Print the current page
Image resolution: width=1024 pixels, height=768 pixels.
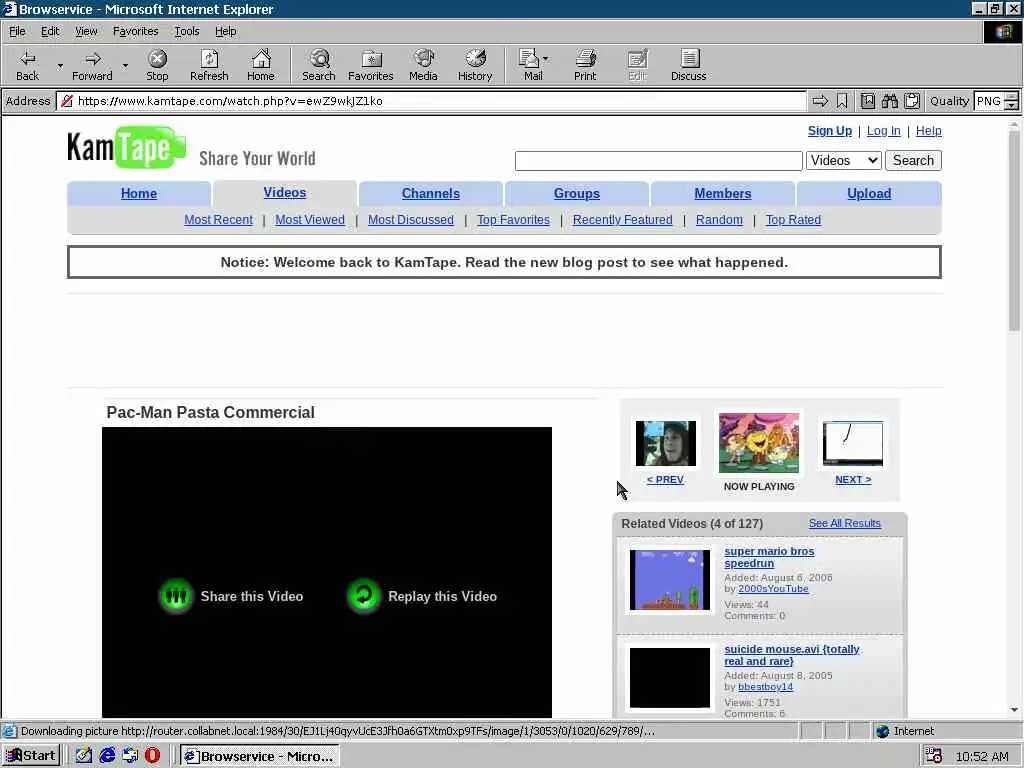tap(585, 65)
